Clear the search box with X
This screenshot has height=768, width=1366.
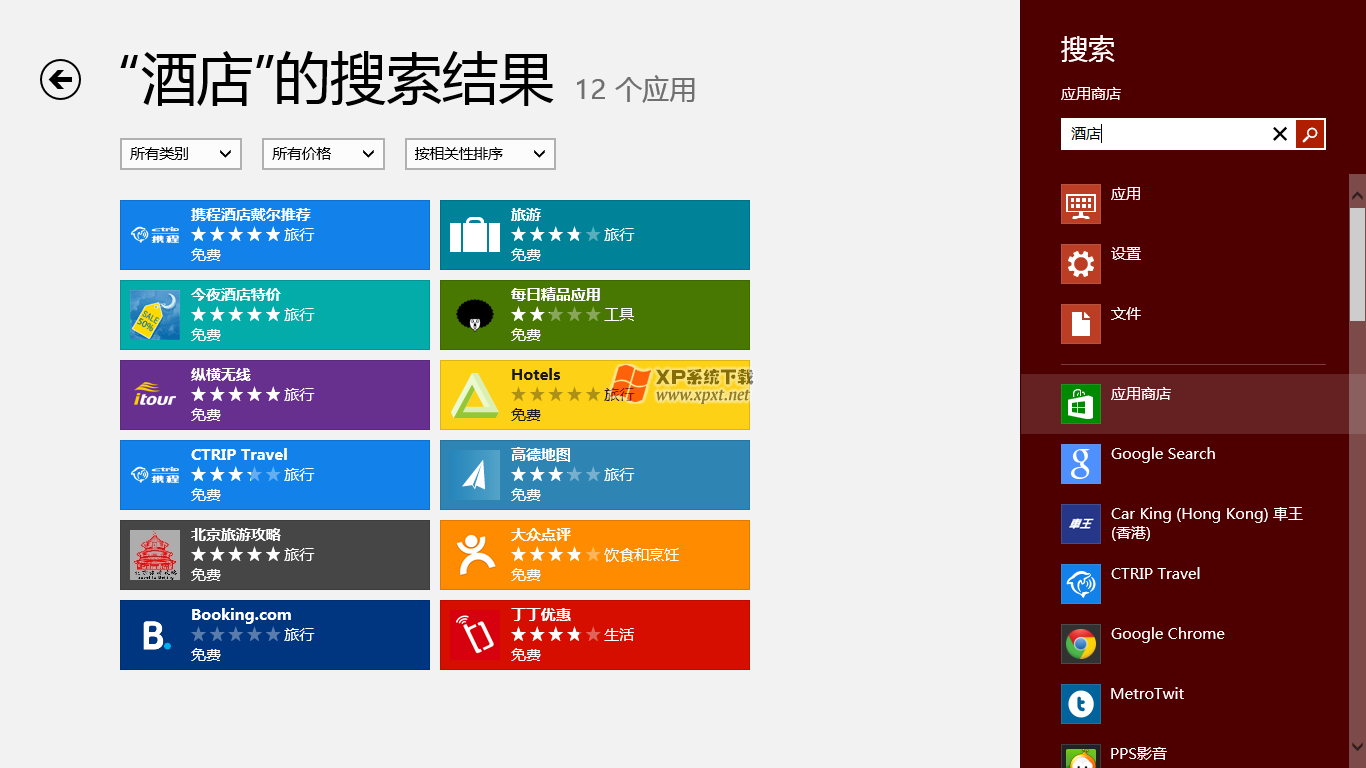point(1279,134)
